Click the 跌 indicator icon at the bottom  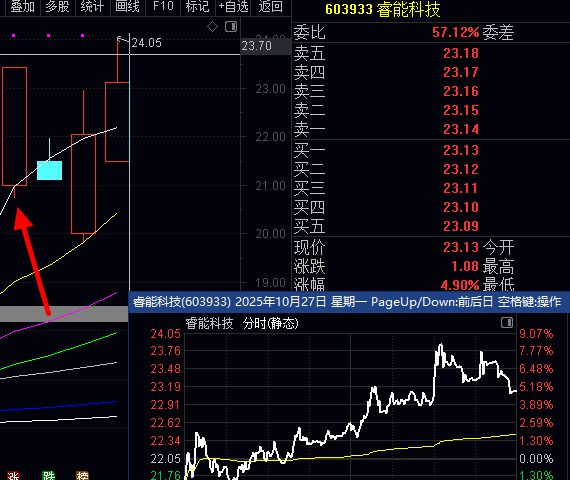tap(48, 476)
